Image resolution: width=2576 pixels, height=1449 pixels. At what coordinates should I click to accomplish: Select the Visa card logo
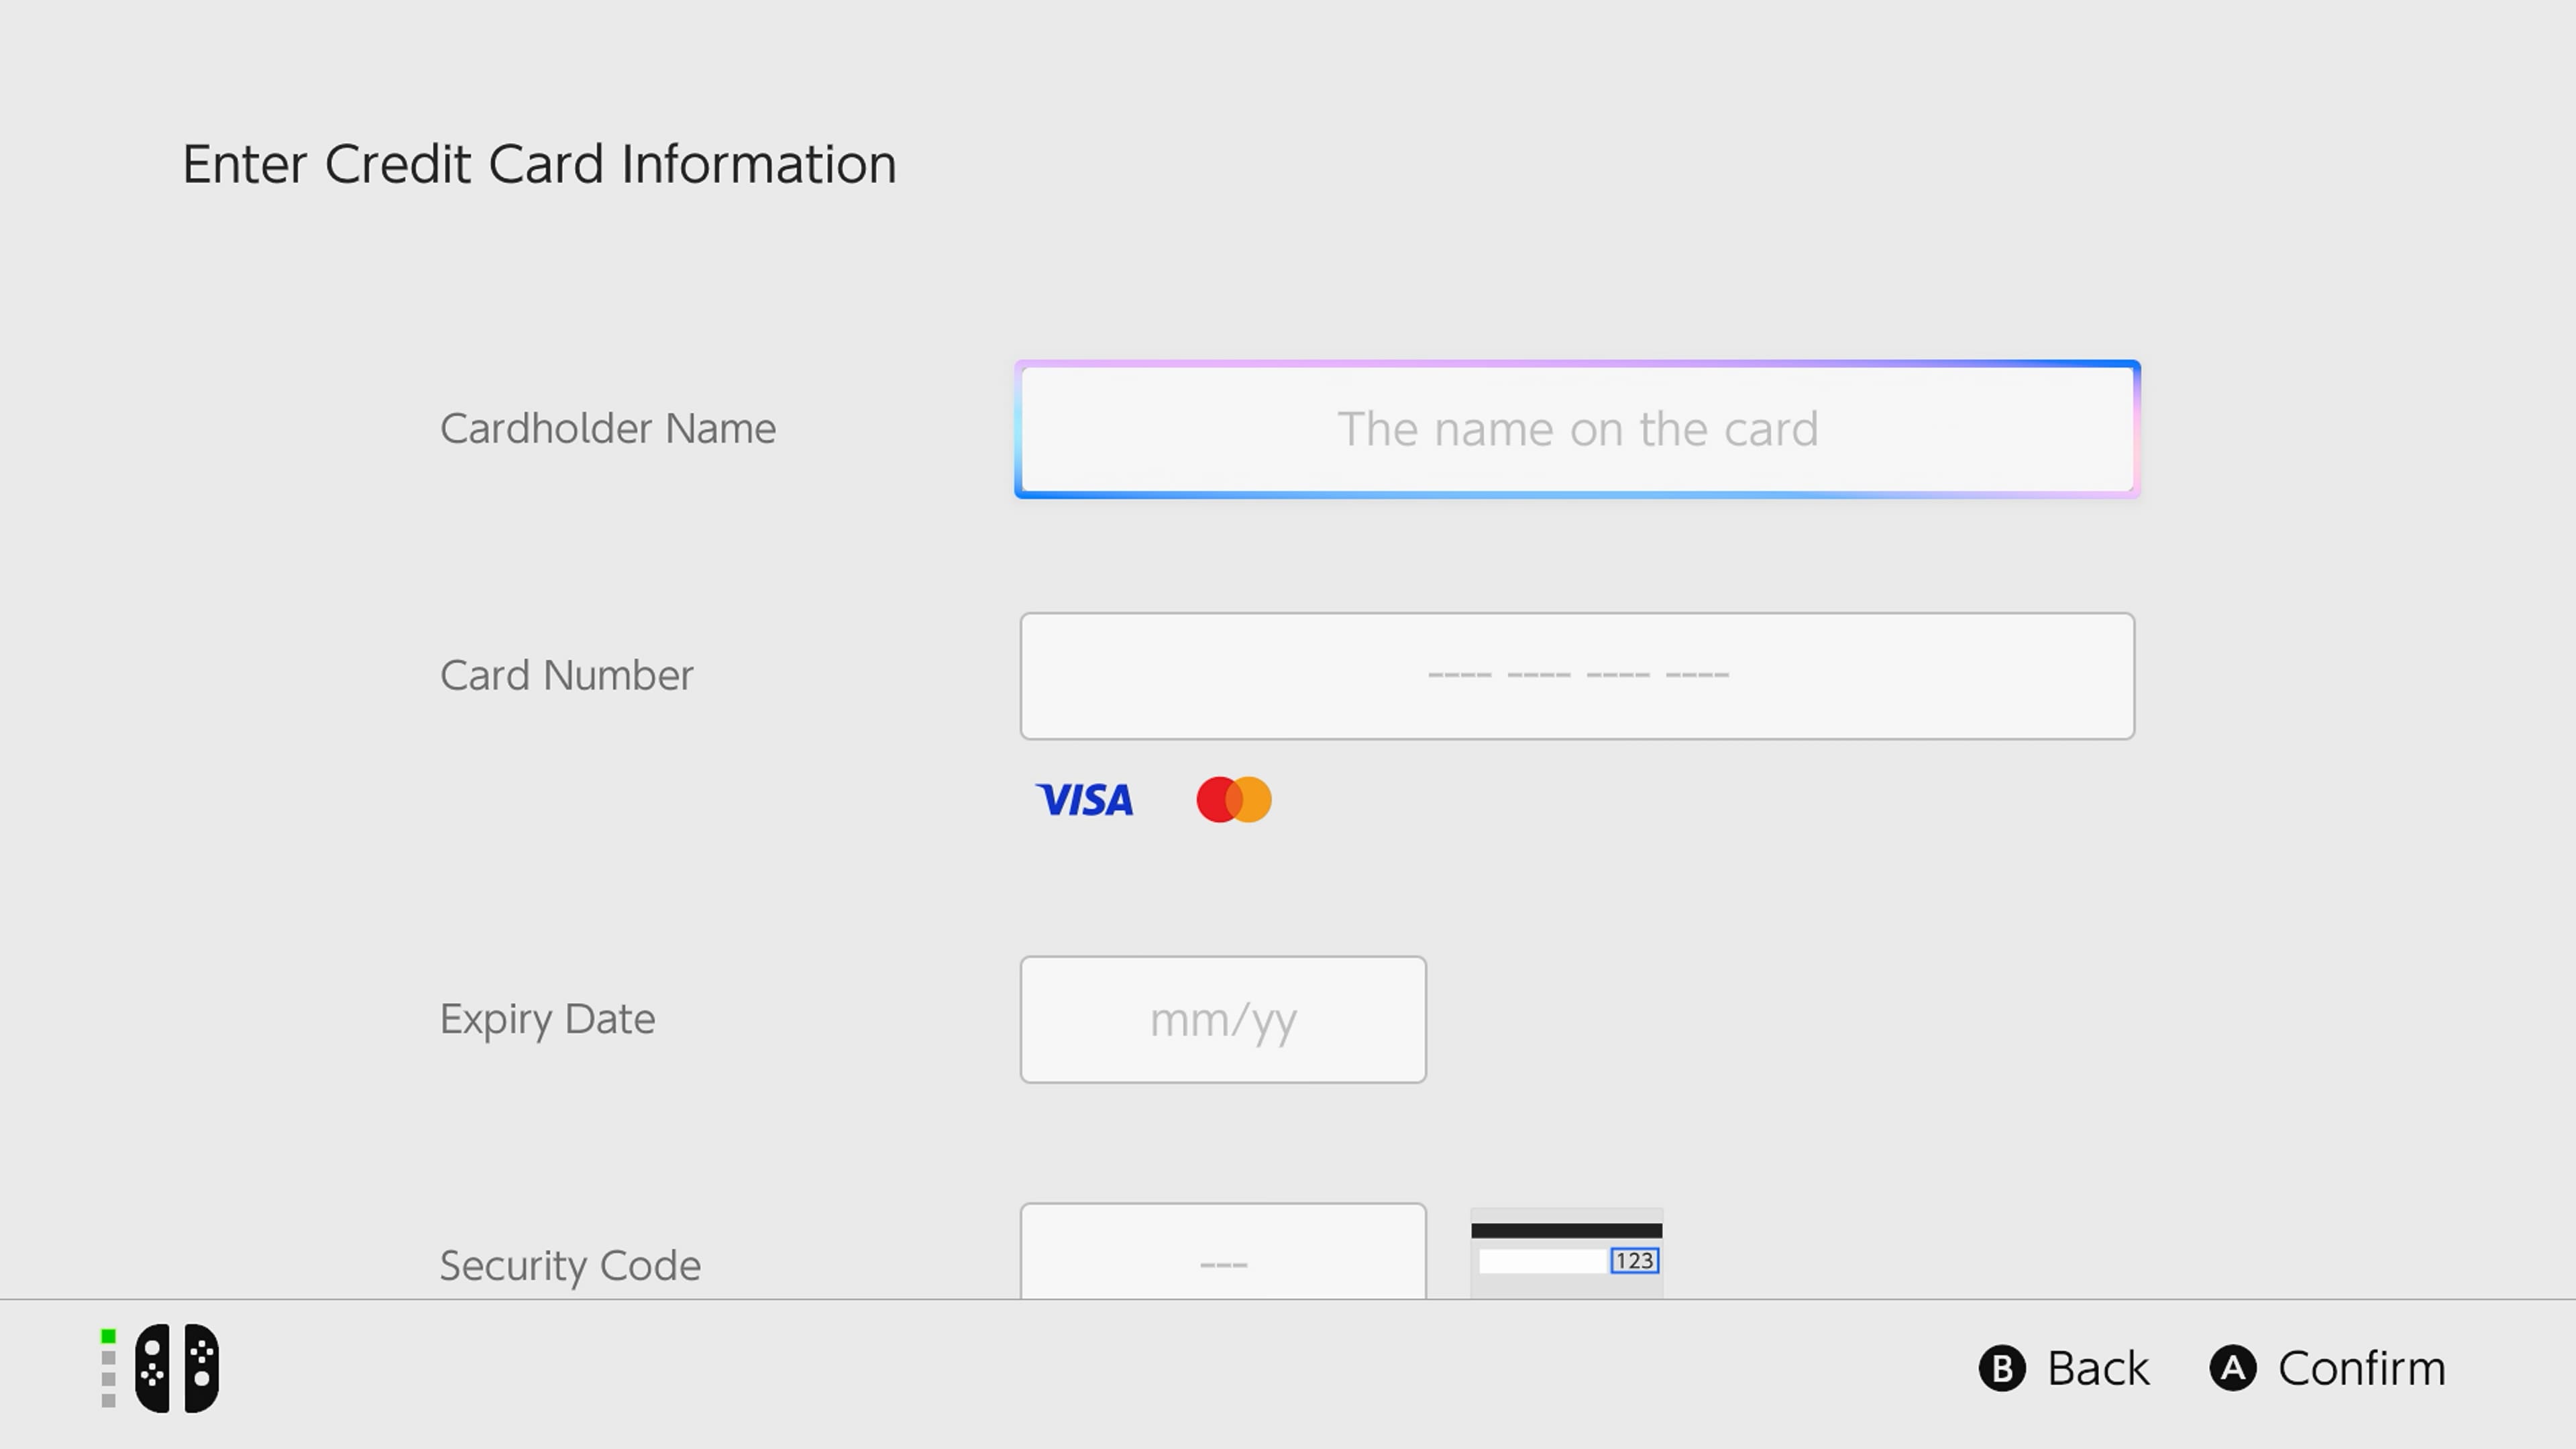click(1085, 800)
